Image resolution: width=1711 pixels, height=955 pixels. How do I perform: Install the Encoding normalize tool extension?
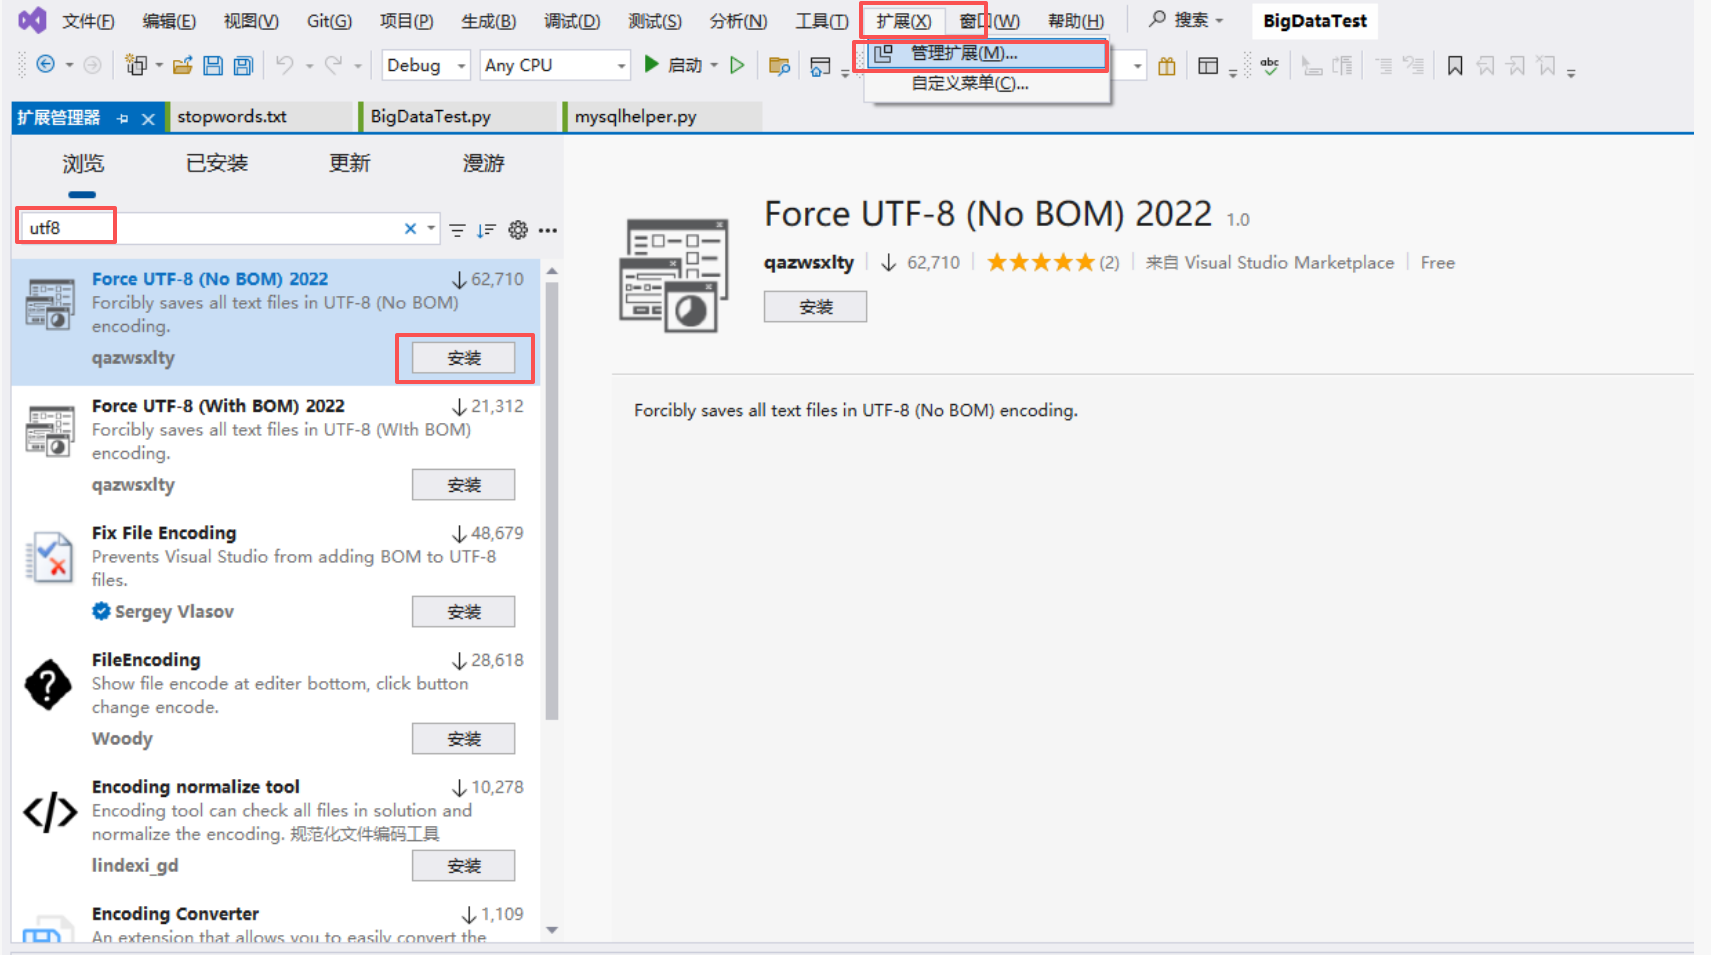[464, 866]
